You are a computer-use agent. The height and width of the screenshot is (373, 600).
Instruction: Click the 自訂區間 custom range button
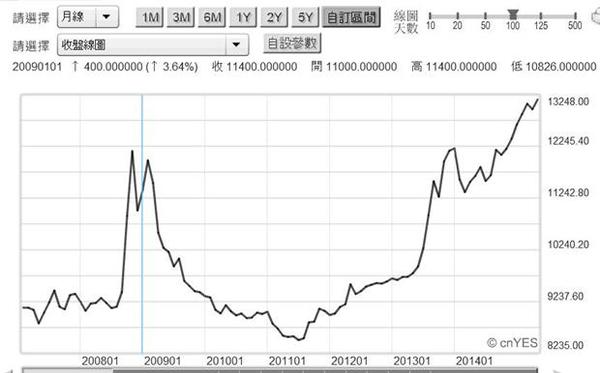coord(351,17)
